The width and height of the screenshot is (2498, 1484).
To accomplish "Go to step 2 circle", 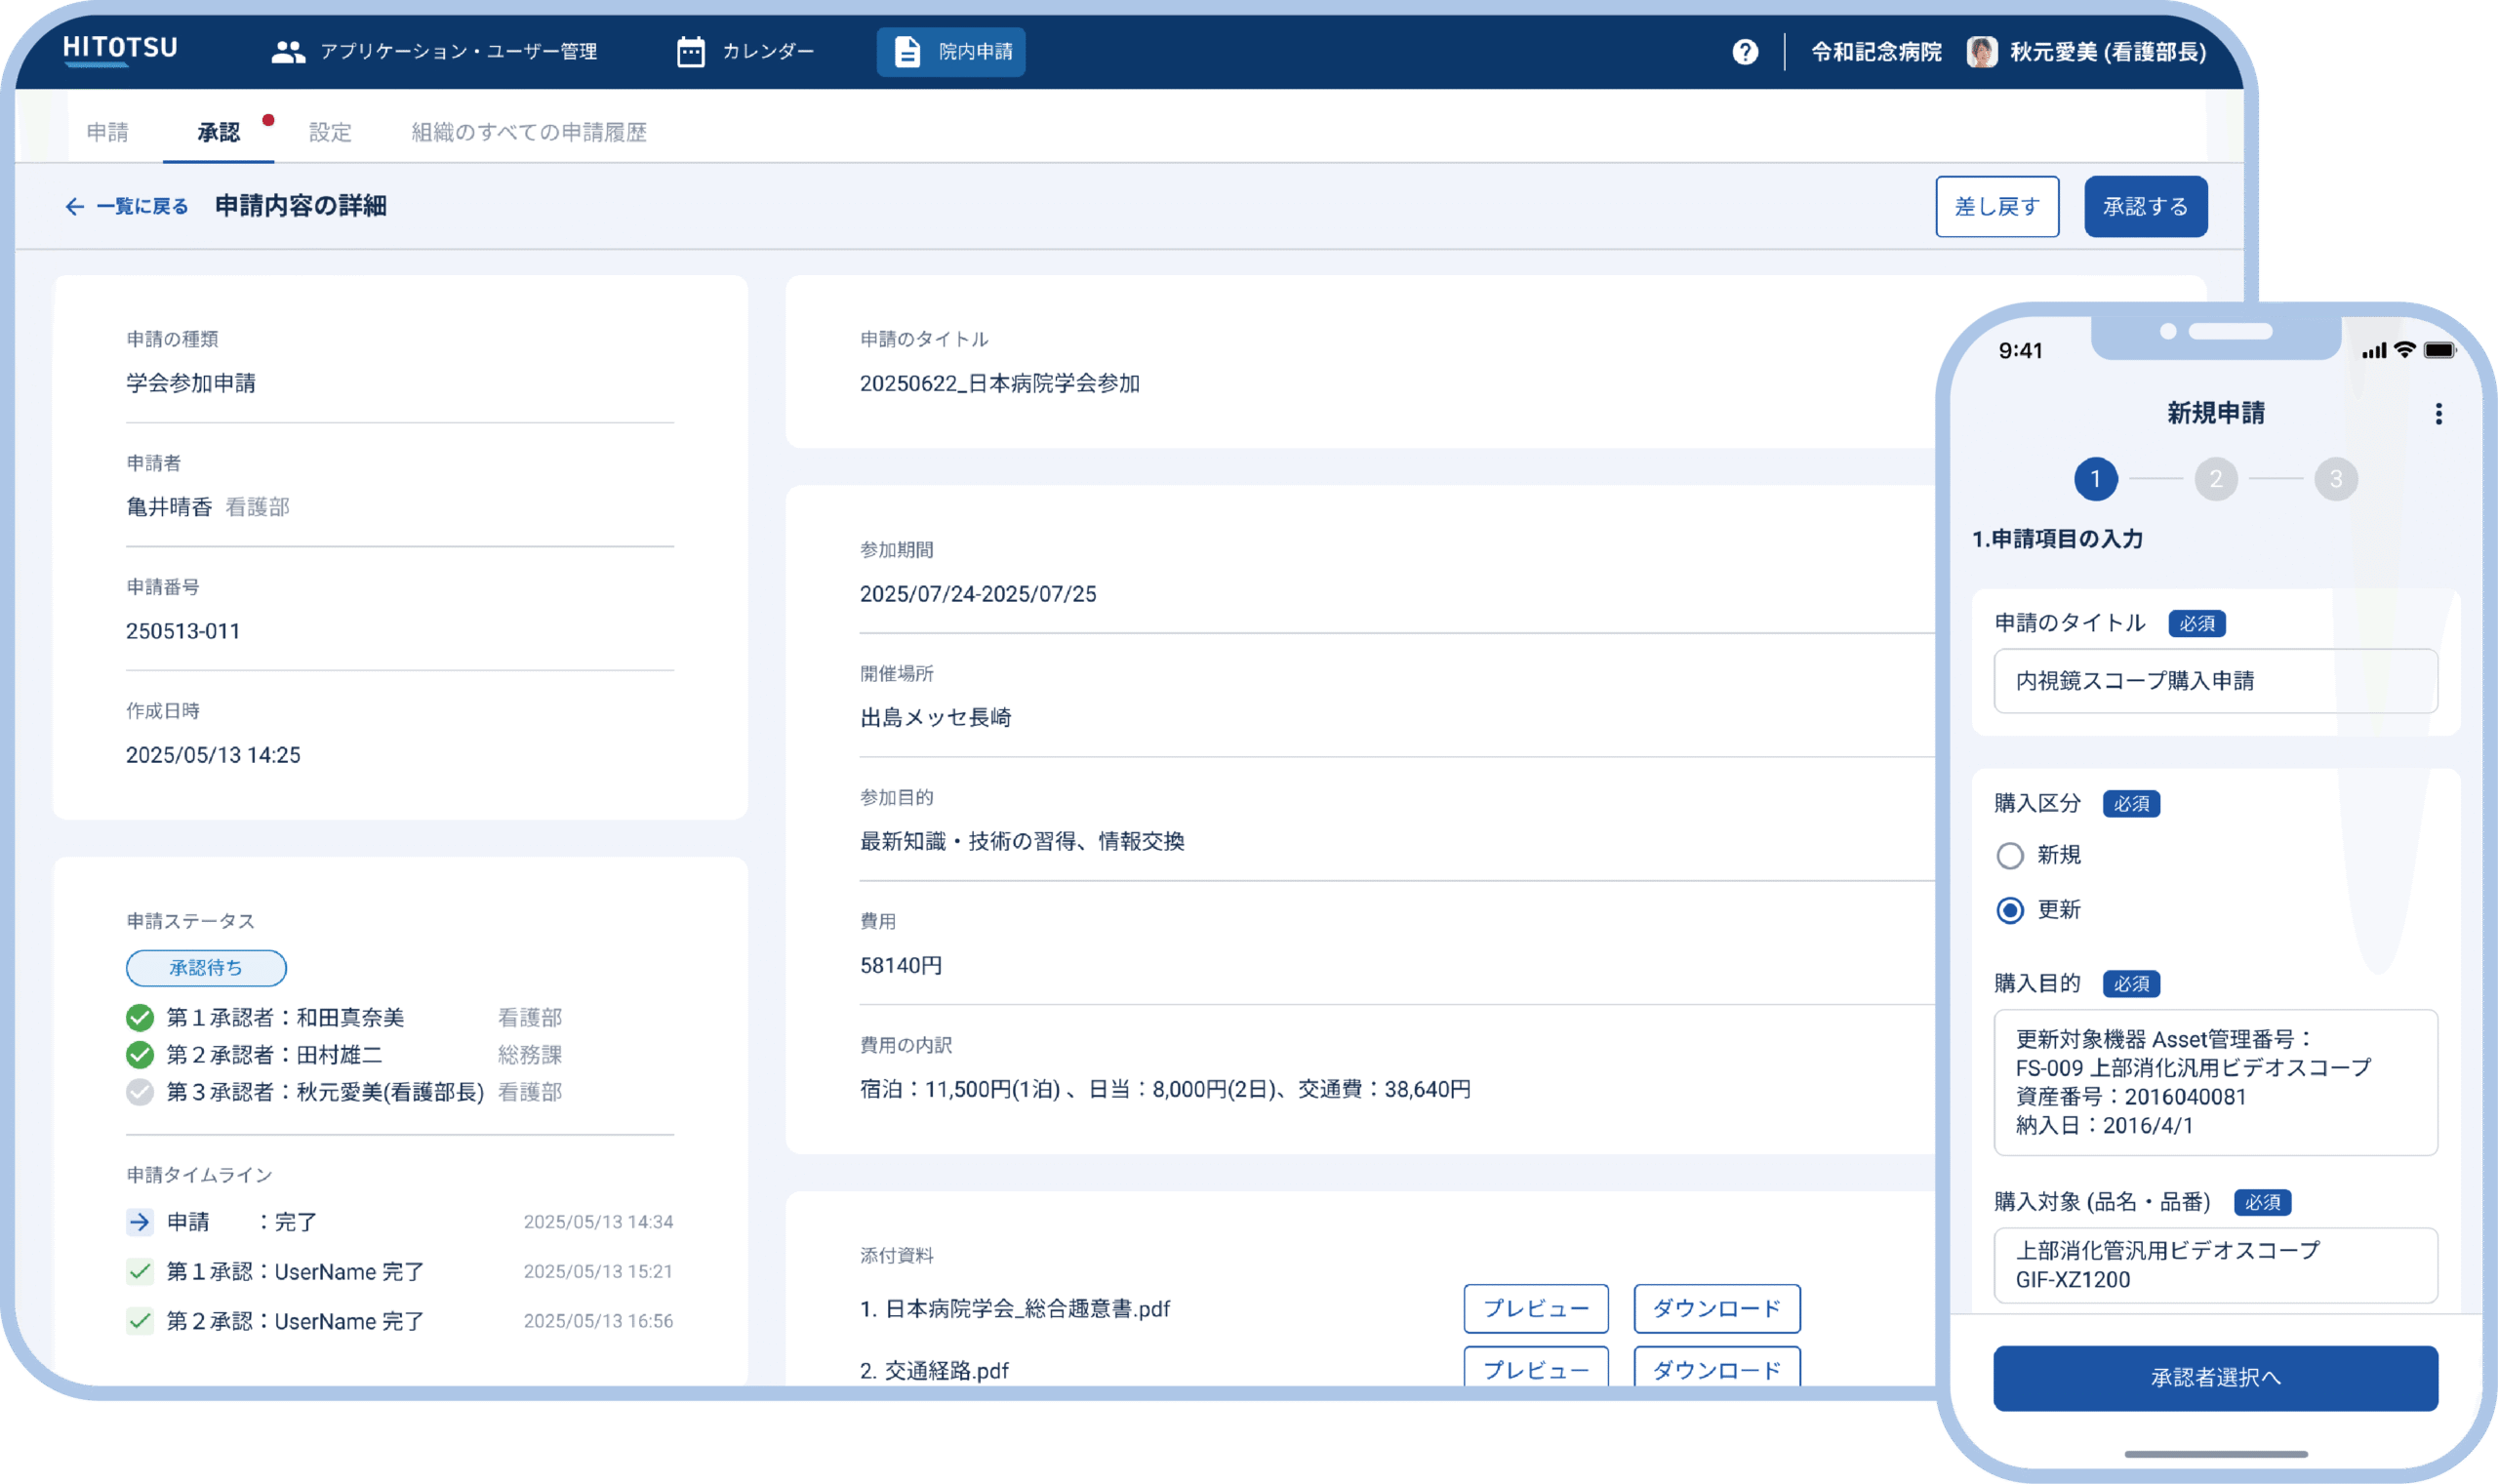I will (x=2215, y=479).
